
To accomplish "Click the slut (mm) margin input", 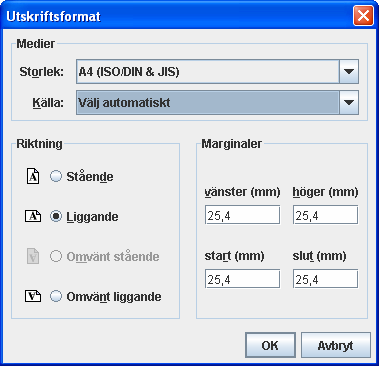I will coord(325,279).
